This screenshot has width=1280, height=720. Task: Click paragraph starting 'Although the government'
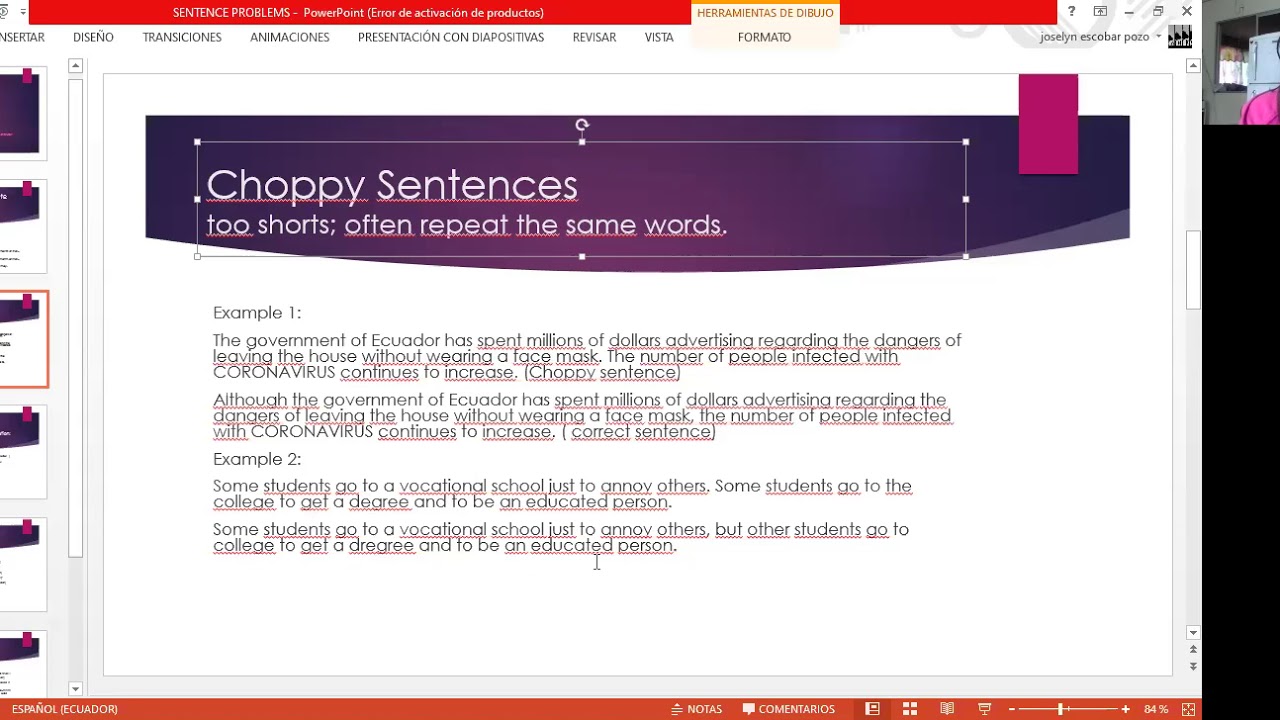pyautogui.click(x=582, y=416)
